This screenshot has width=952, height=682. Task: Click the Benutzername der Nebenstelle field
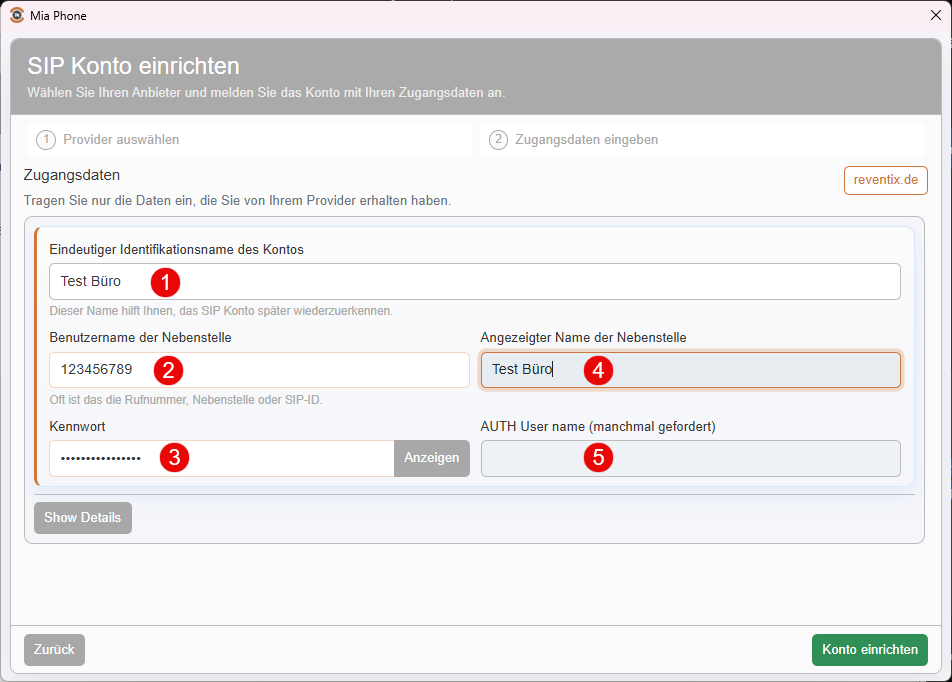[259, 370]
